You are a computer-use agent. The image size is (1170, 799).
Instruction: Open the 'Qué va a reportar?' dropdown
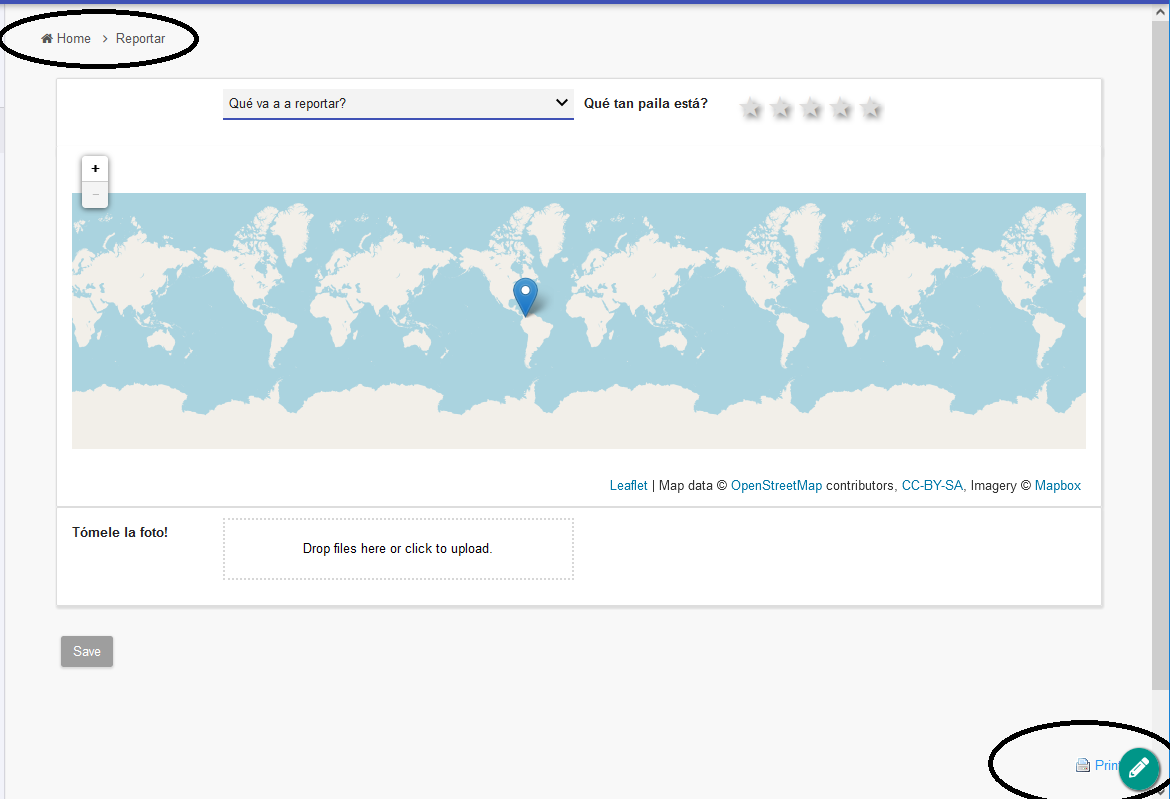398,103
